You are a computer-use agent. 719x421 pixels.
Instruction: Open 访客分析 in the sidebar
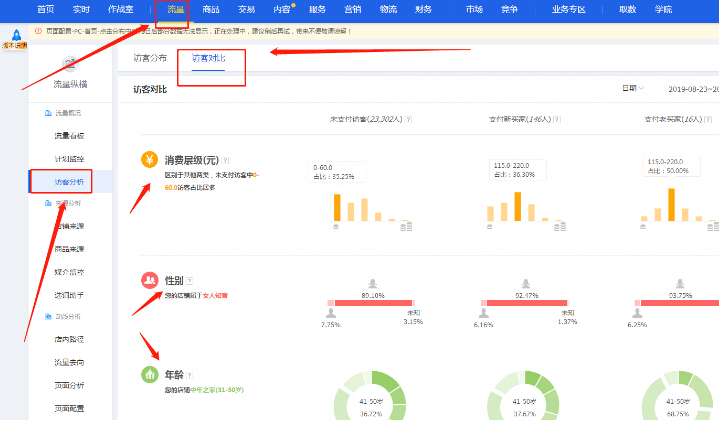click(70, 181)
